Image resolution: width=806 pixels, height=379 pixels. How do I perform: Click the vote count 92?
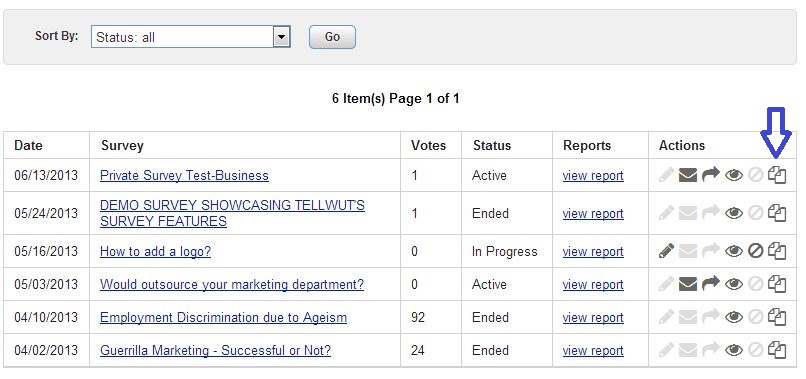(418, 317)
